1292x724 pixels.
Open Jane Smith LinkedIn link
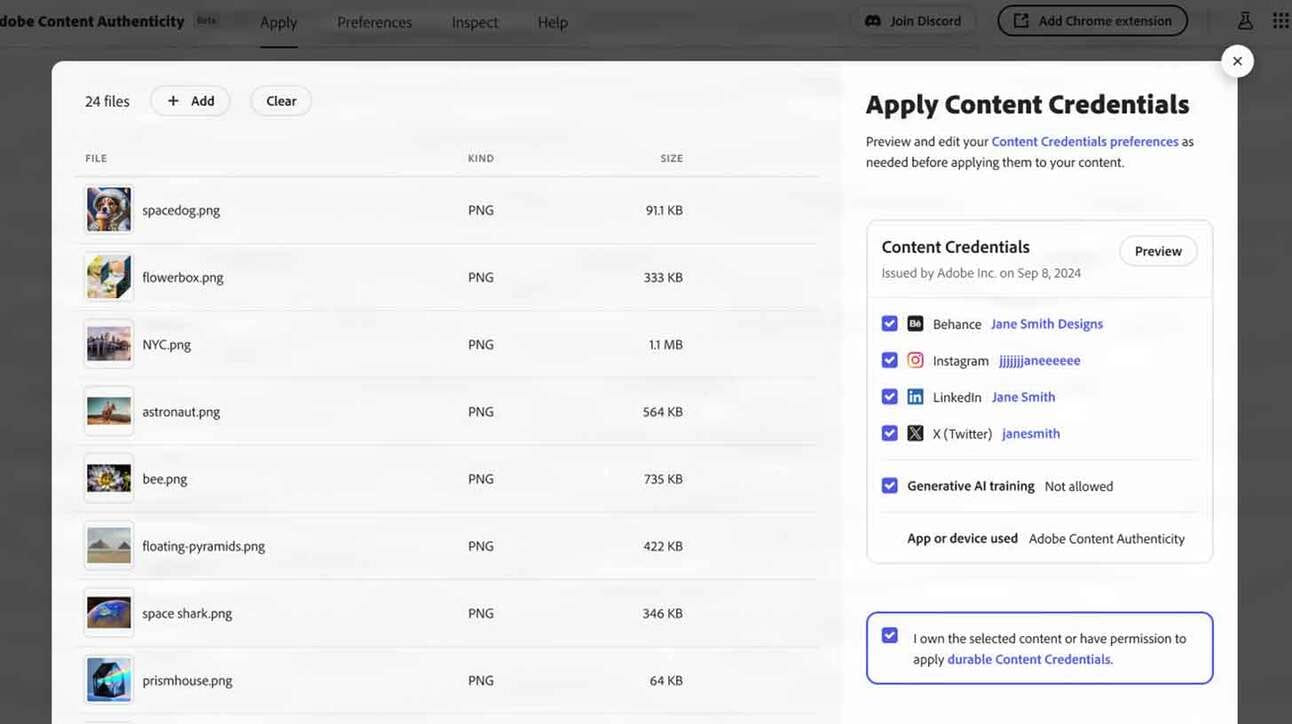pyautogui.click(x=1024, y=397)
